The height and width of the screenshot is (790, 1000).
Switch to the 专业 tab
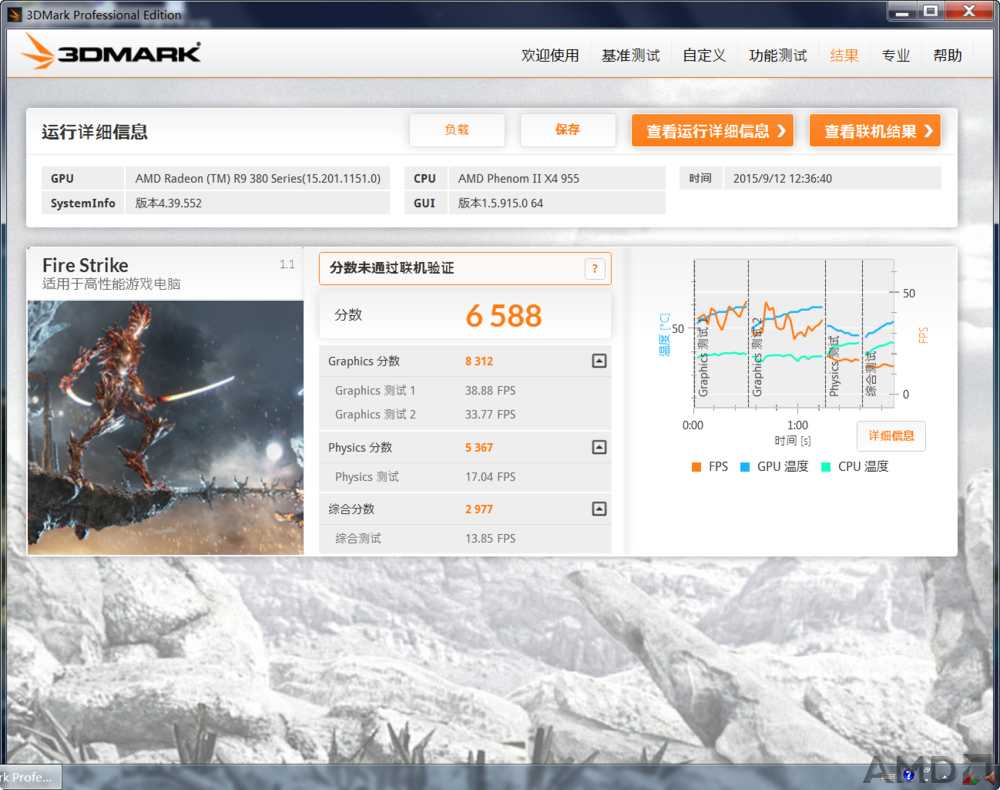895,55
